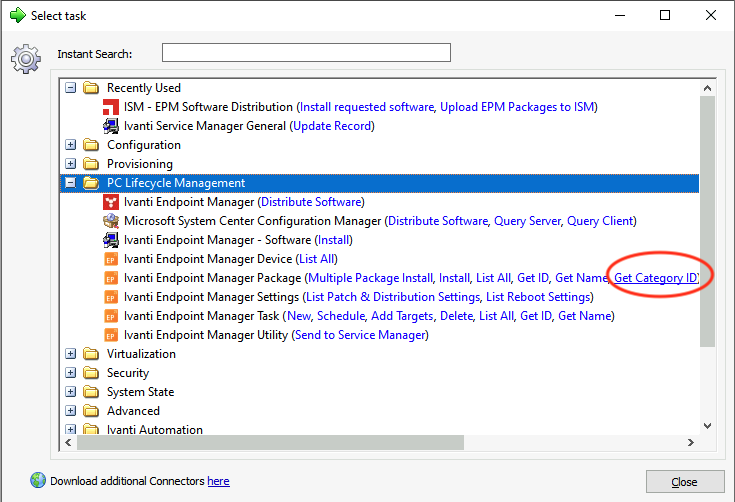735x502 pixels.
Task: Click the Recently Used folder icon
Action: pos(91,88)
